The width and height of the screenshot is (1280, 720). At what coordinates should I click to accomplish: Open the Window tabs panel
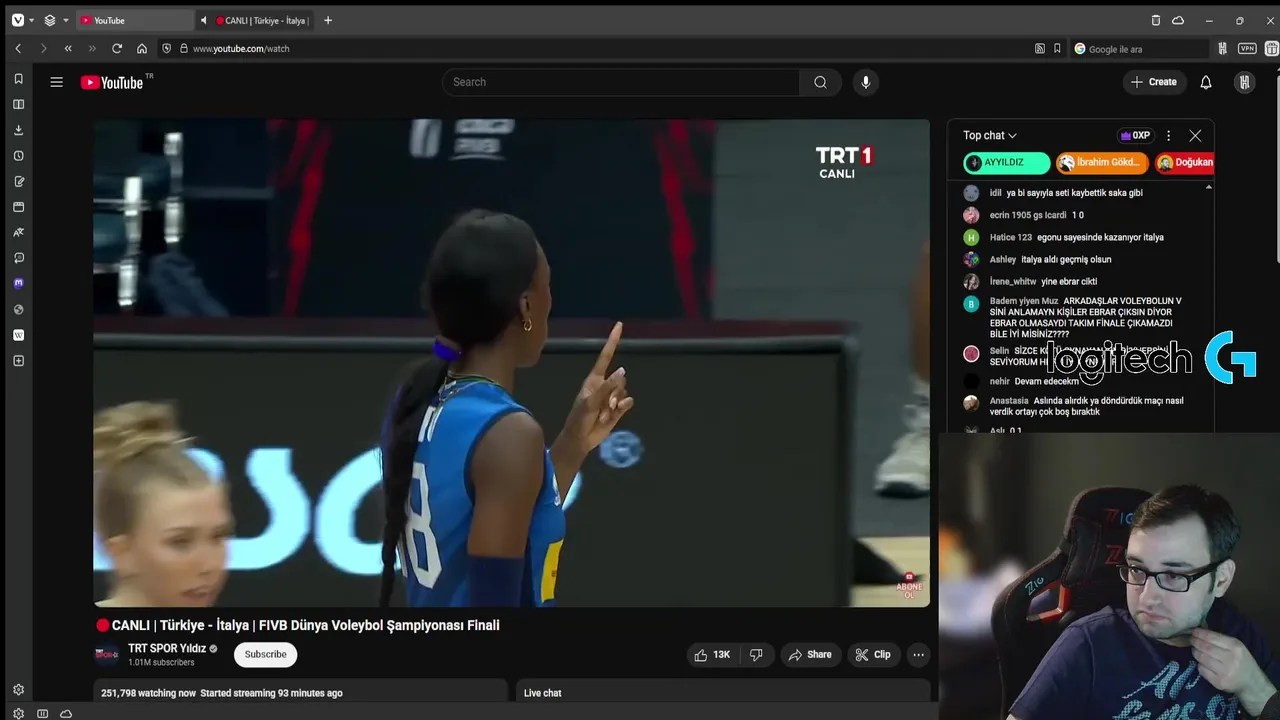click(18, 207)
